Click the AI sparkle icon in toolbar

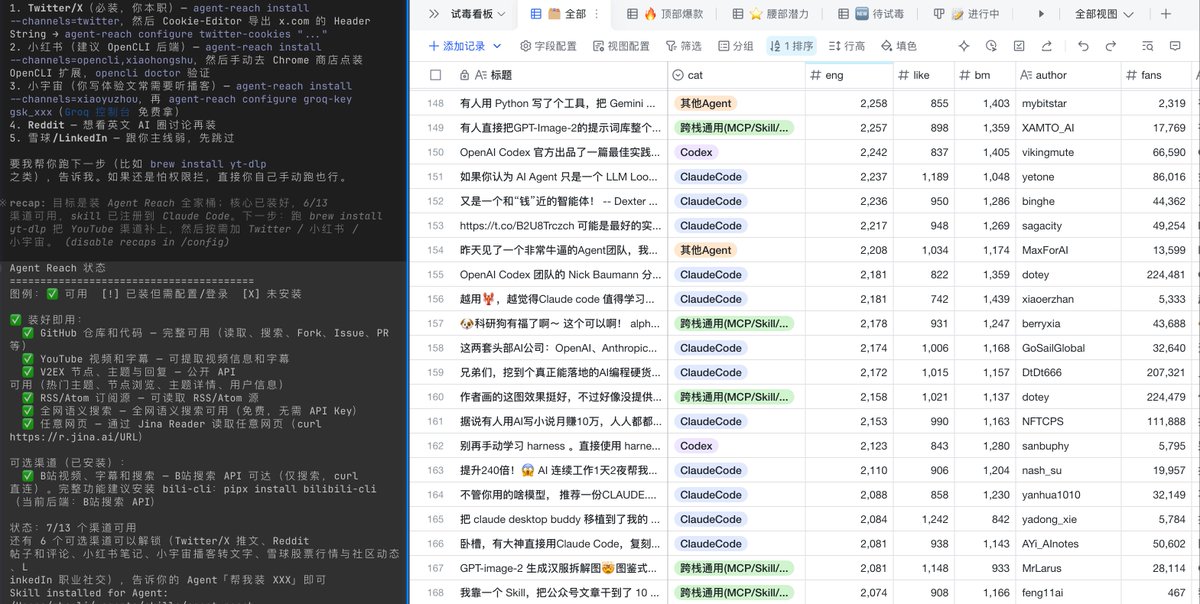tap(964, 46)
